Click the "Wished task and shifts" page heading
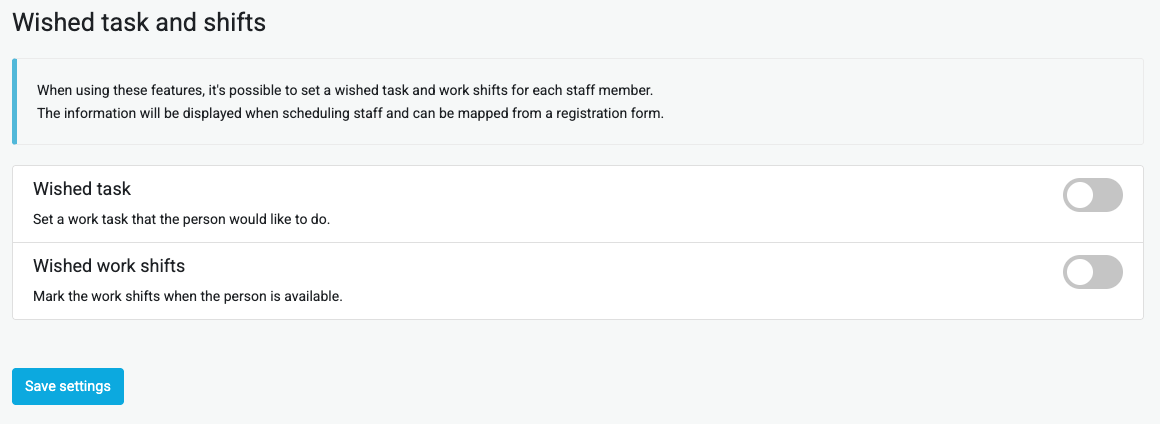Viewport: 1160px width, 424px height. pyautogui.click(x=139, y=22)
